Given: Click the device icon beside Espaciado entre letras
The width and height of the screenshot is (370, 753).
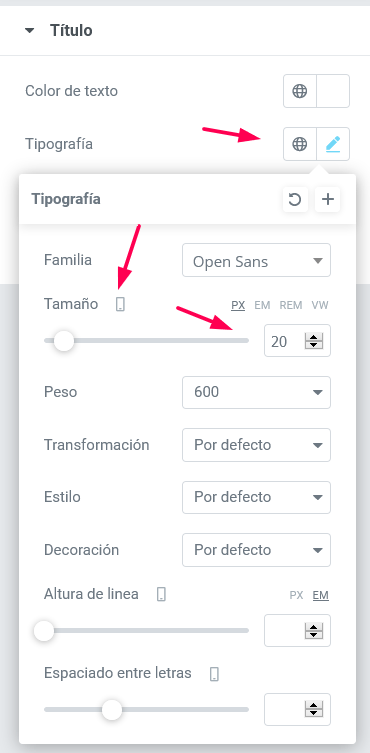Looking at the screenshot, I should (214, 674).
